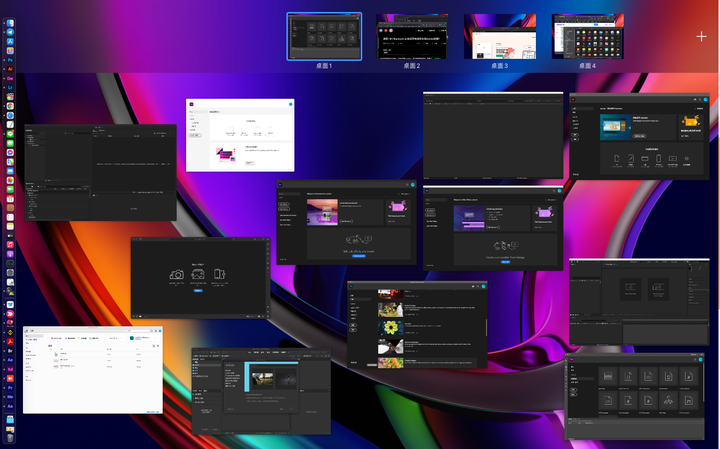Click the Media Encoder (Me) Dock icon
Image resolution: width=720 pixels, height=449 pixels.
[10, 397]
